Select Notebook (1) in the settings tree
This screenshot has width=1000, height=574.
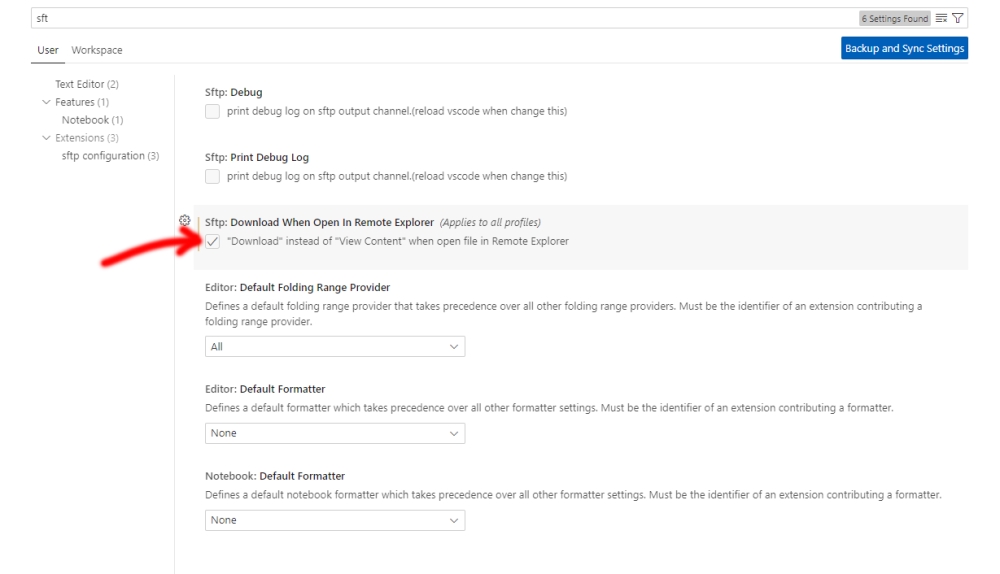pyautogui.click(x=92, y=120)
